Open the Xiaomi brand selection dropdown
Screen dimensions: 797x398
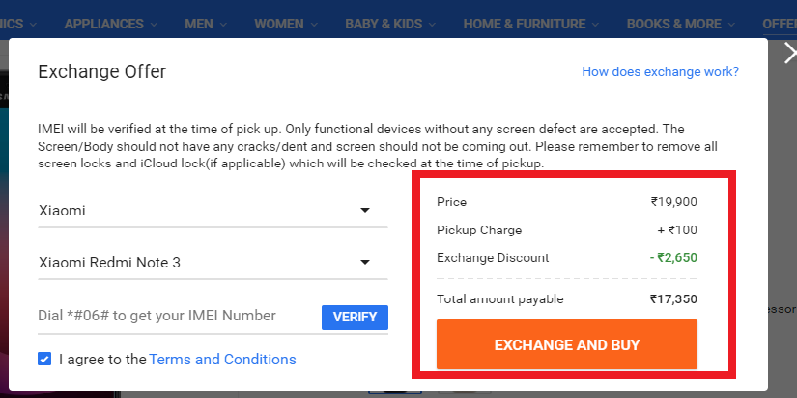click(x=212, y=210)
